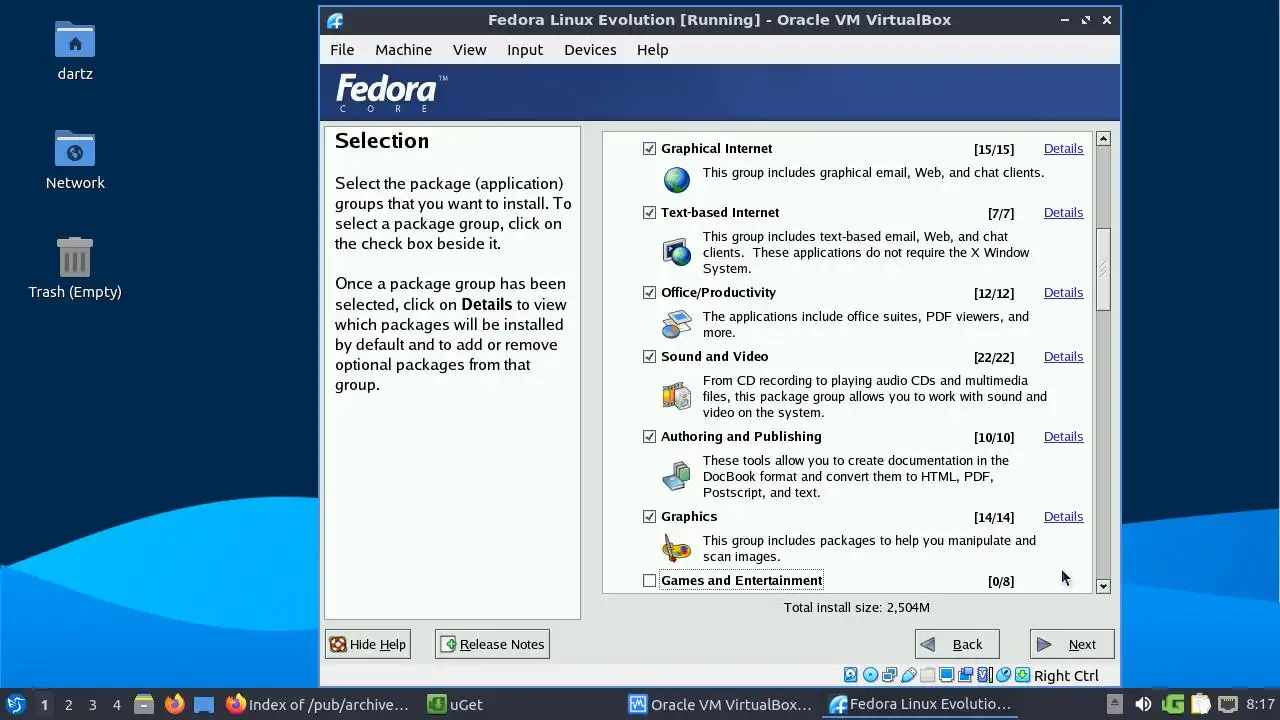Uncheck the Graphics group checkbox
Viewport: 1280px width, 720px height.
[x=650, y=516]
